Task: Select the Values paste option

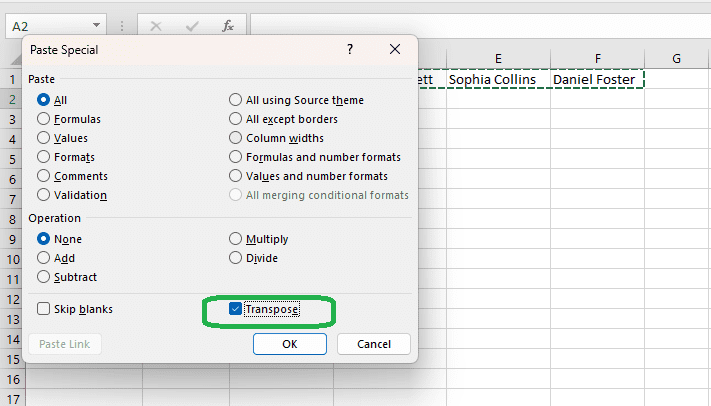Action: click(44, 139)
